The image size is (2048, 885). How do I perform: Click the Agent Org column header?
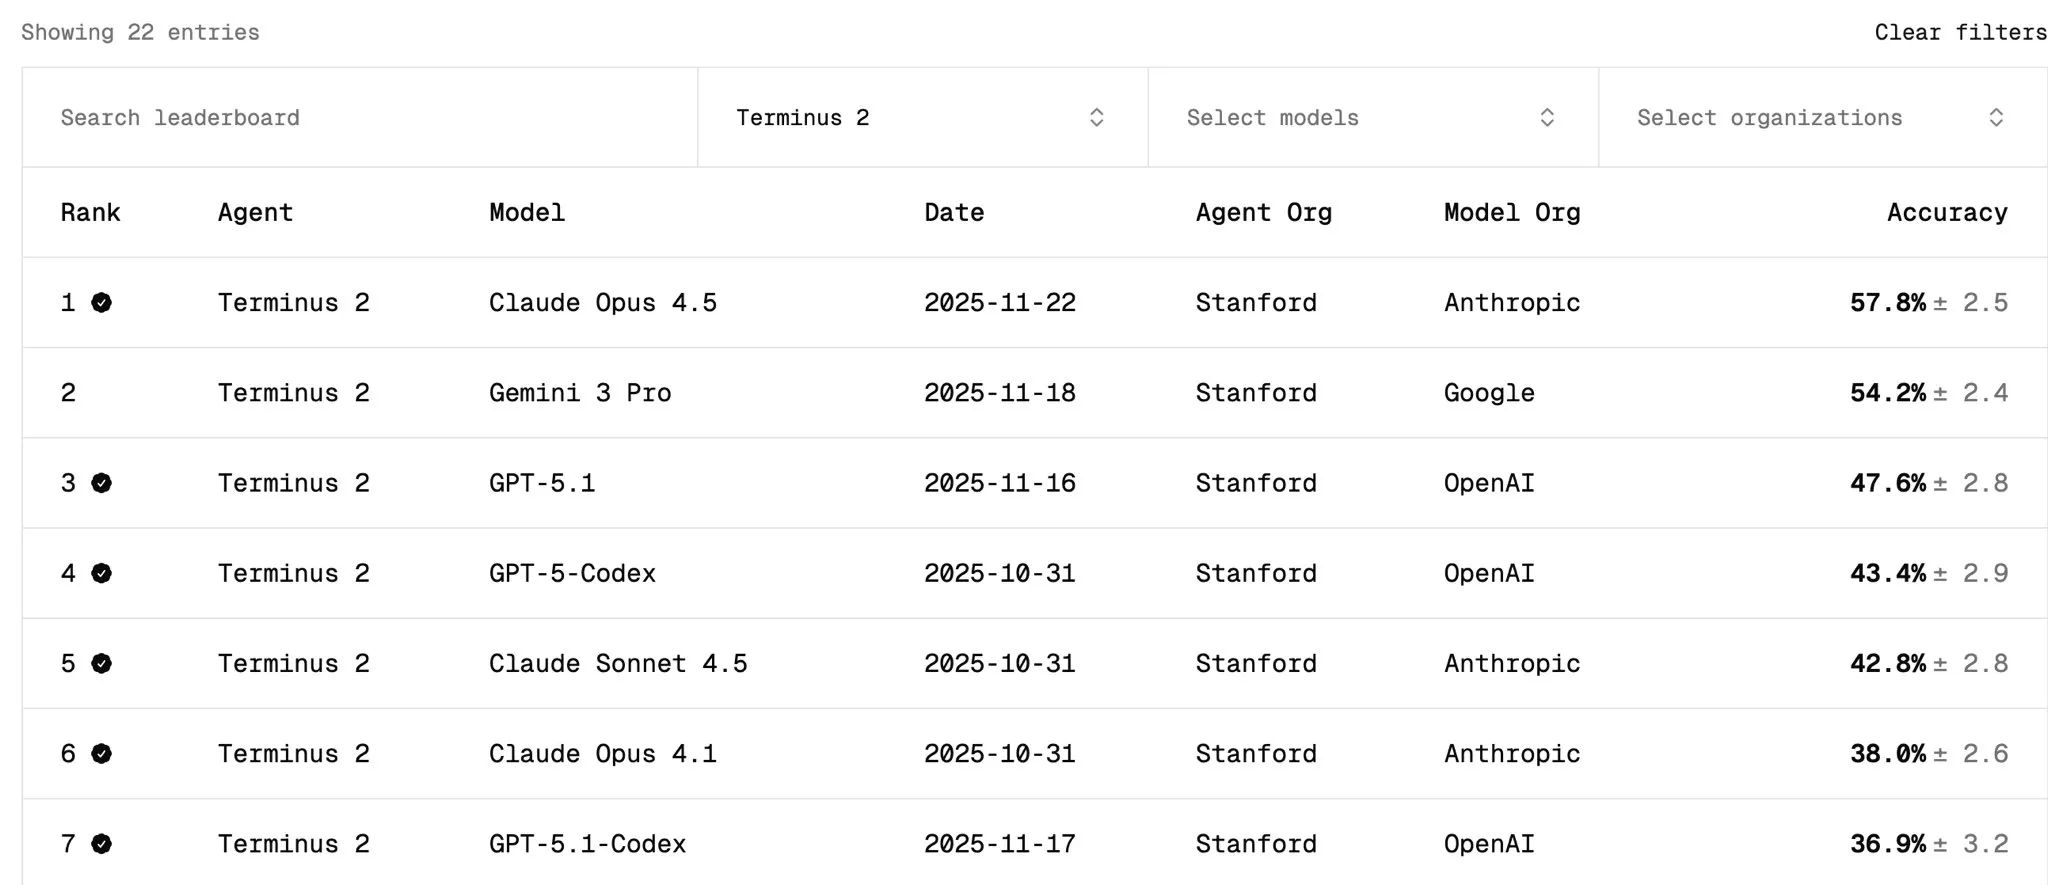click(x=1263, y=213)
